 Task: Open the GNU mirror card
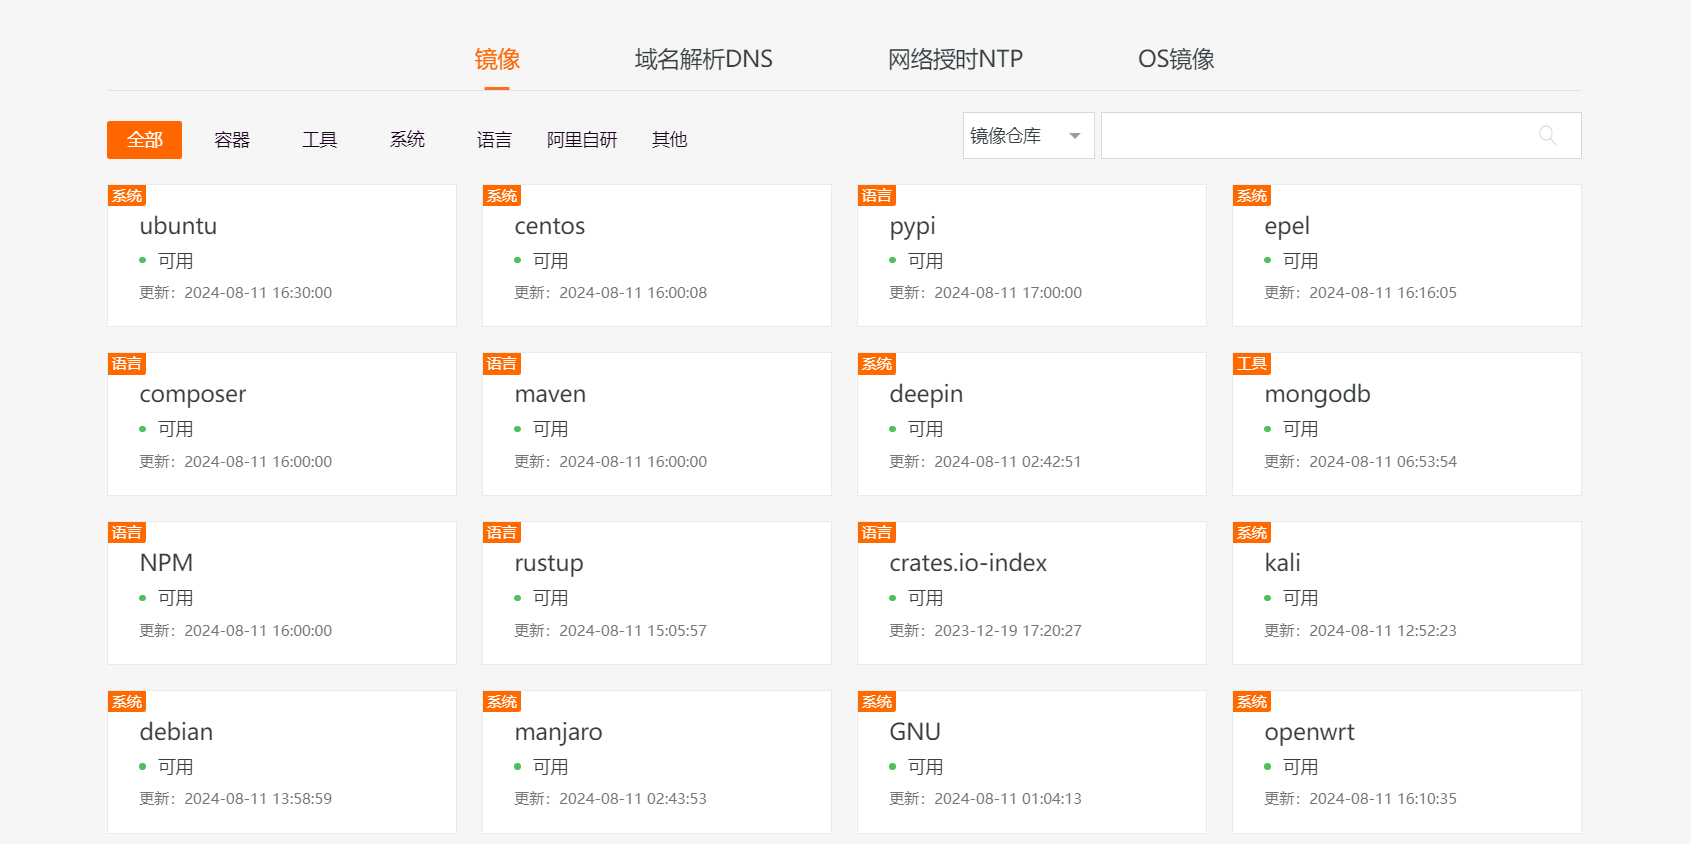(1032, 762)
